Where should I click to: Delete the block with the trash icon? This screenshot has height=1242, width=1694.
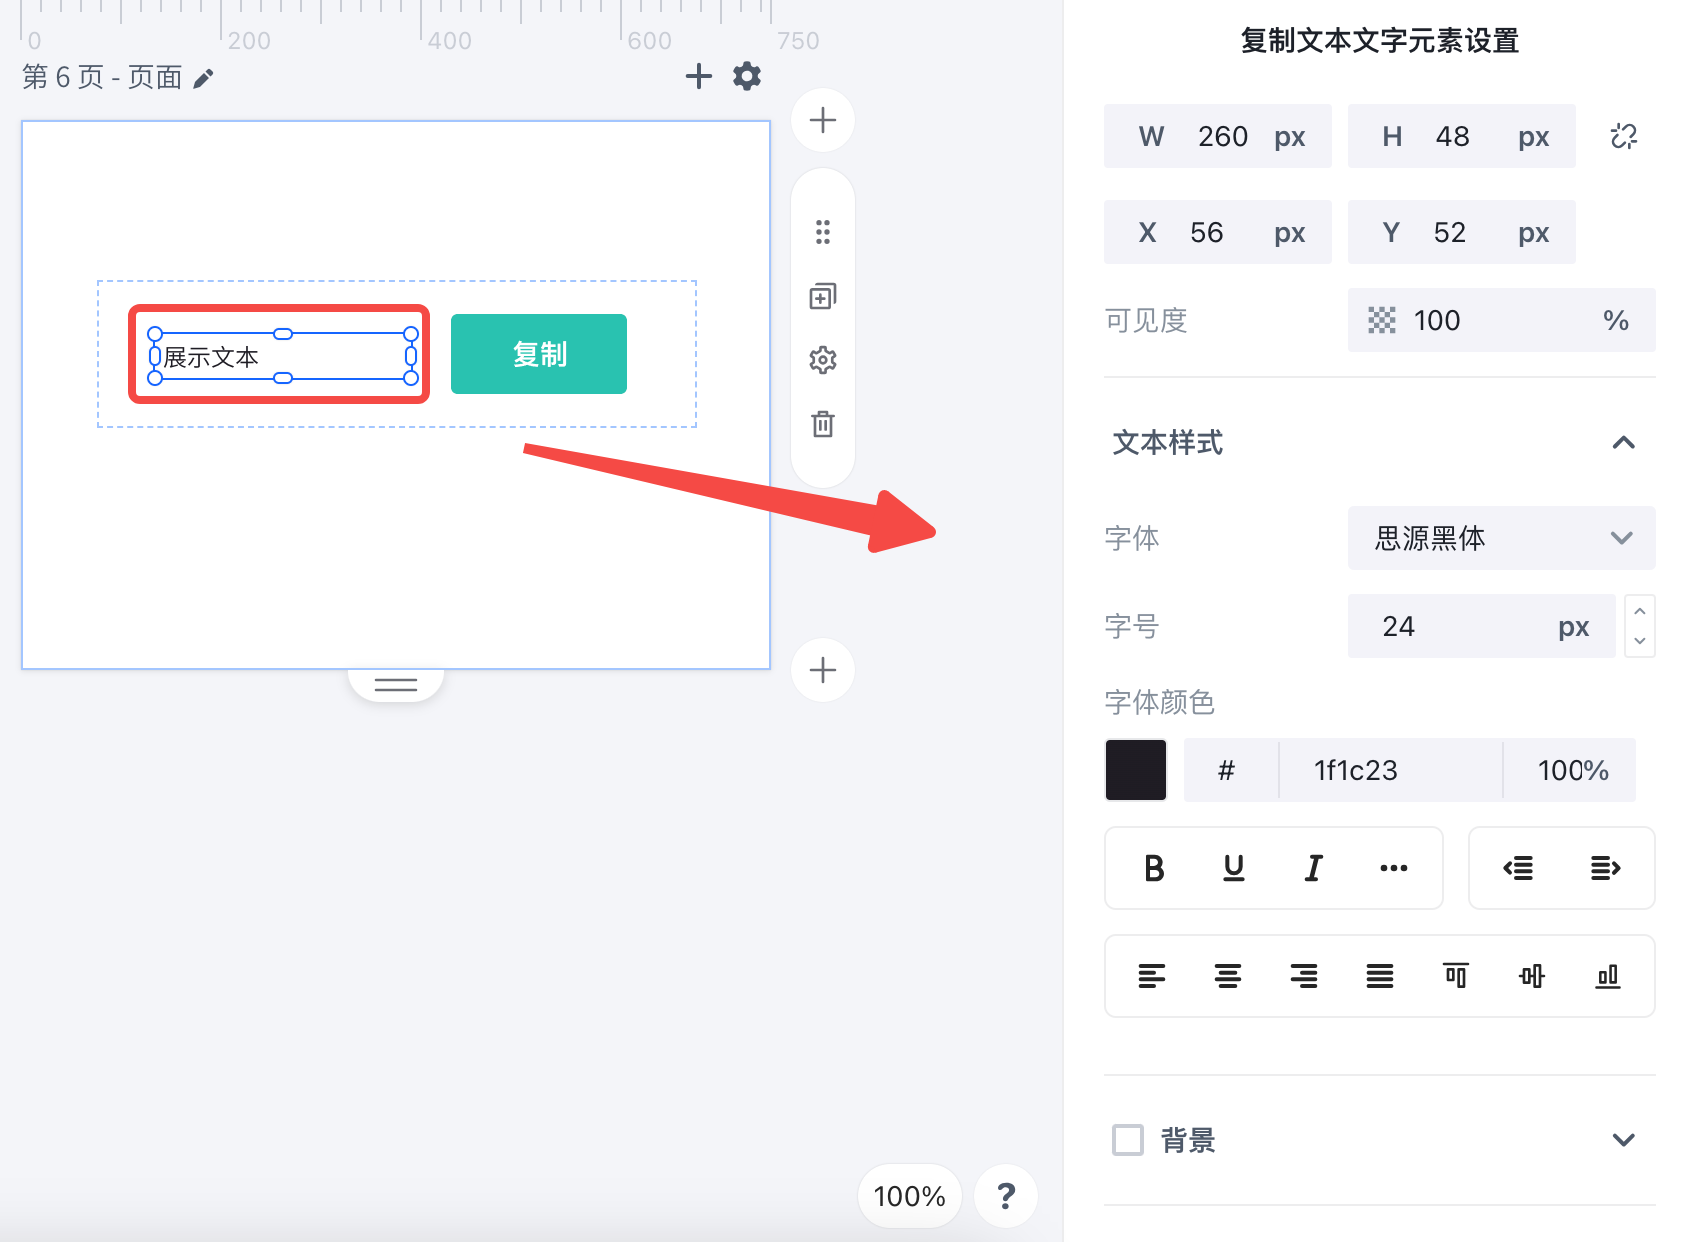(823, 424)
